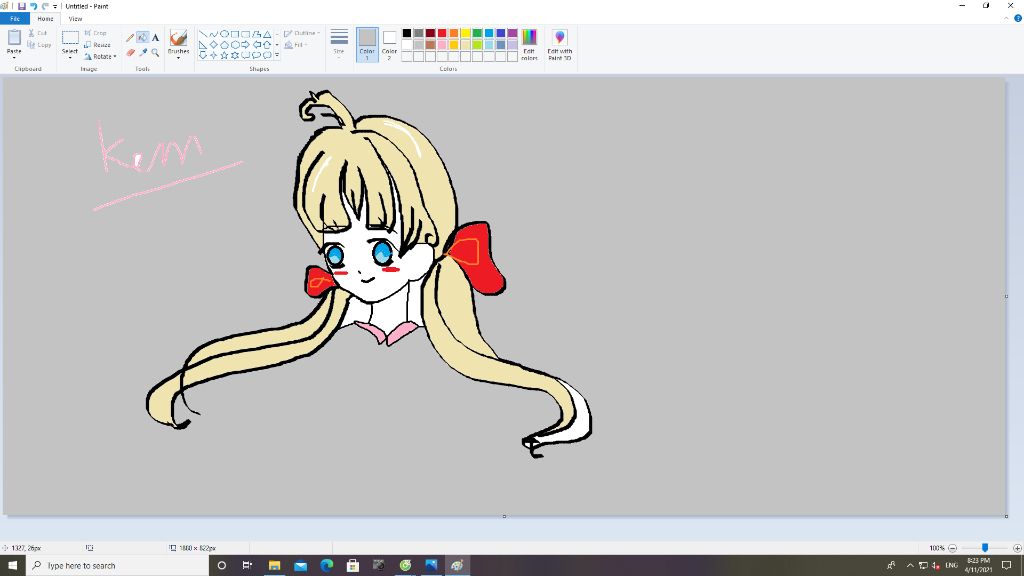The image size is (1024, 576).
Task: Select the Magnifier tool
Action: coord(155,52)
